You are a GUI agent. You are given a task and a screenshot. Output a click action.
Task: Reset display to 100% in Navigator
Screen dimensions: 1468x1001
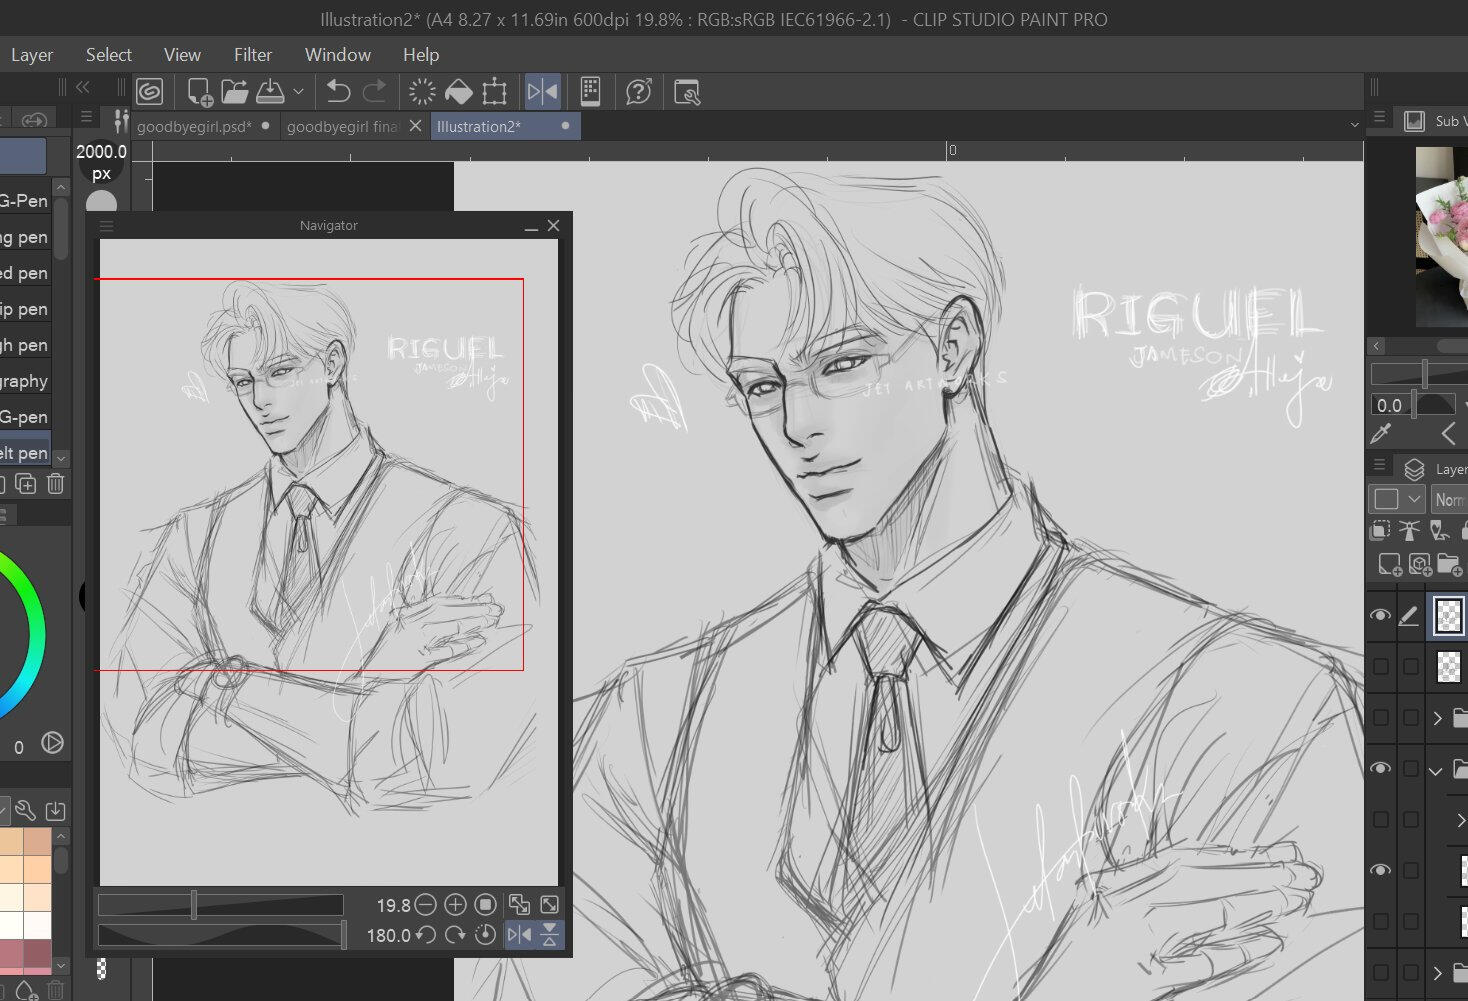[x=485, y=905]
